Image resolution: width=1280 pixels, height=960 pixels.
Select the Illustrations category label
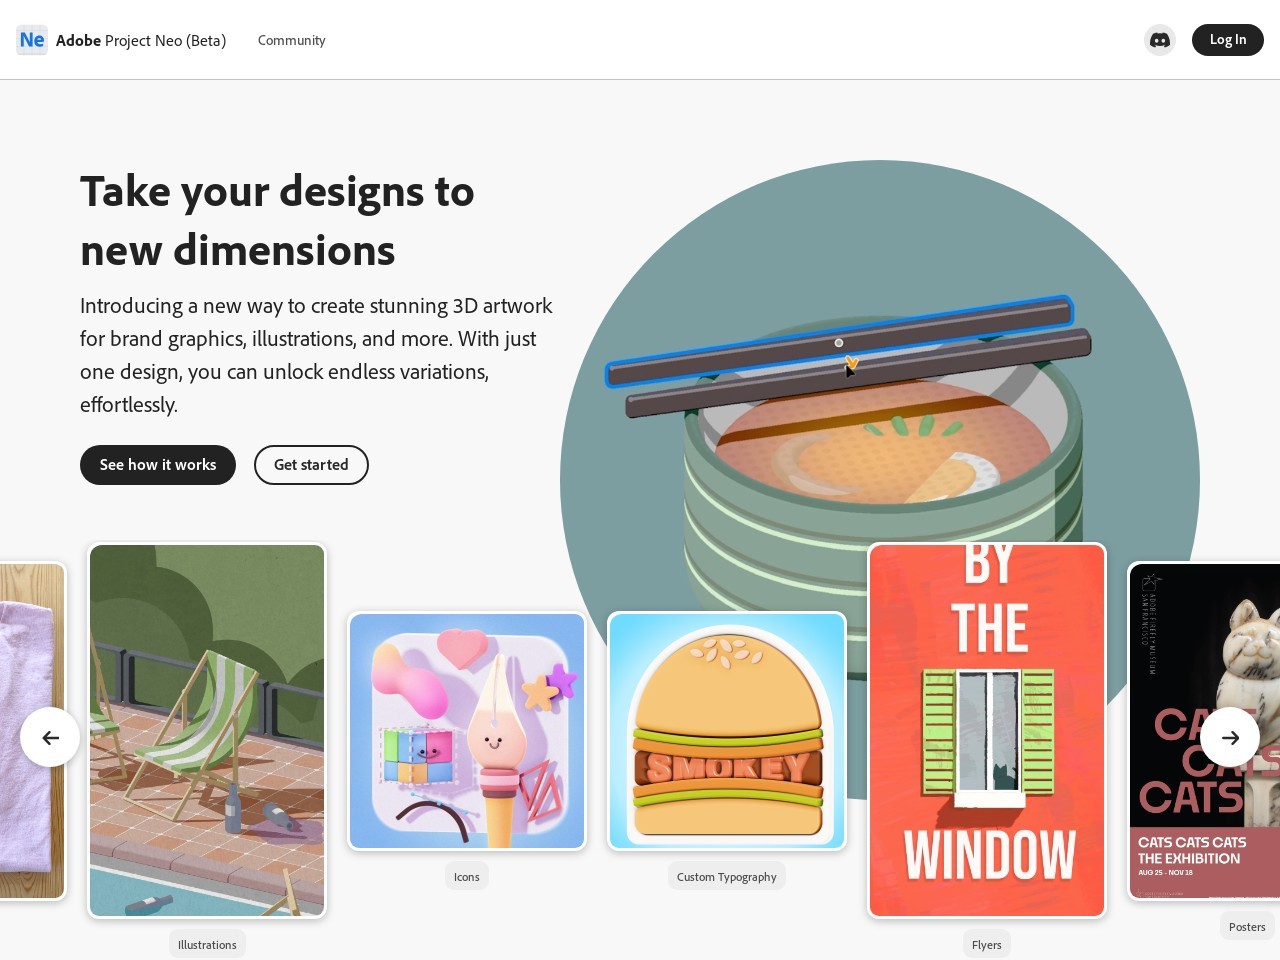[207, 944]
